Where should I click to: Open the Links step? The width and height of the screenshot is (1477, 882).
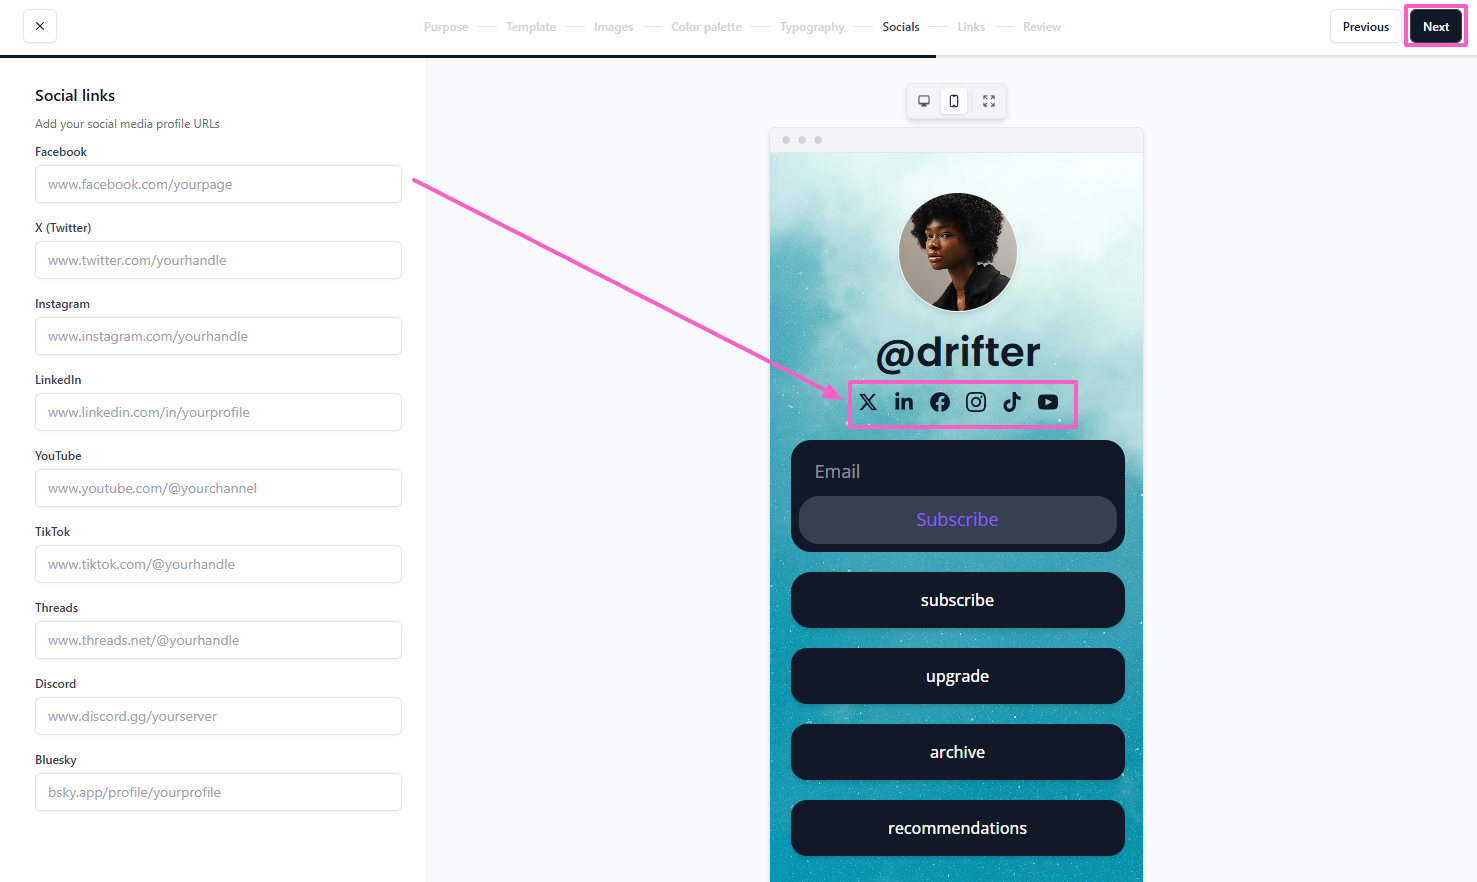pos(970,27)
